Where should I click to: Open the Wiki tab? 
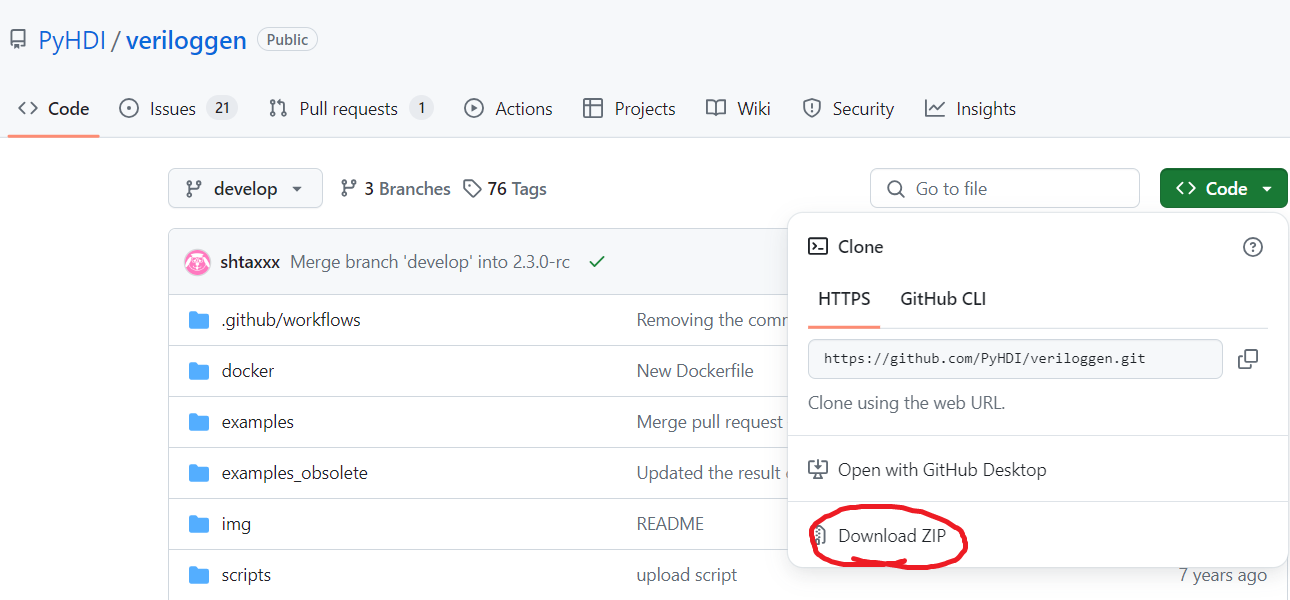pos(738,109)
